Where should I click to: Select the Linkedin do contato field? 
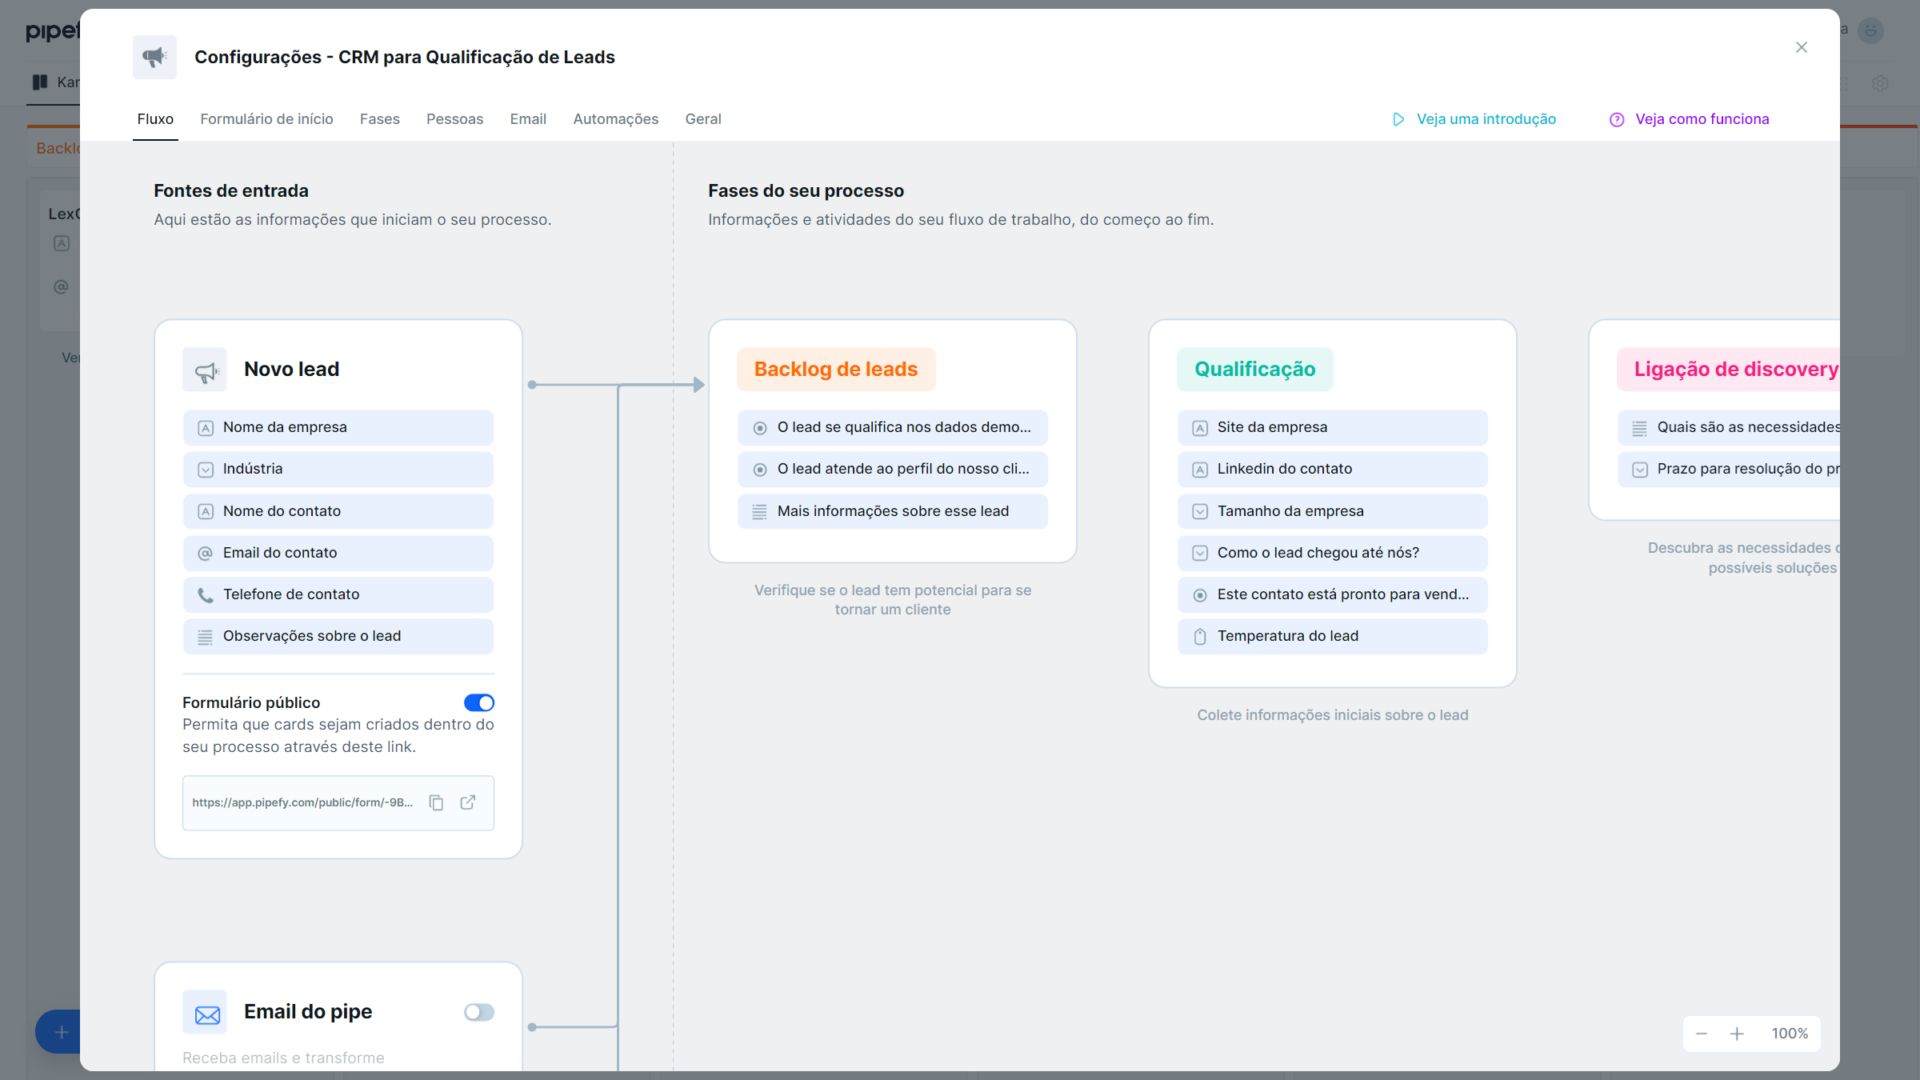coord(1332,469)
